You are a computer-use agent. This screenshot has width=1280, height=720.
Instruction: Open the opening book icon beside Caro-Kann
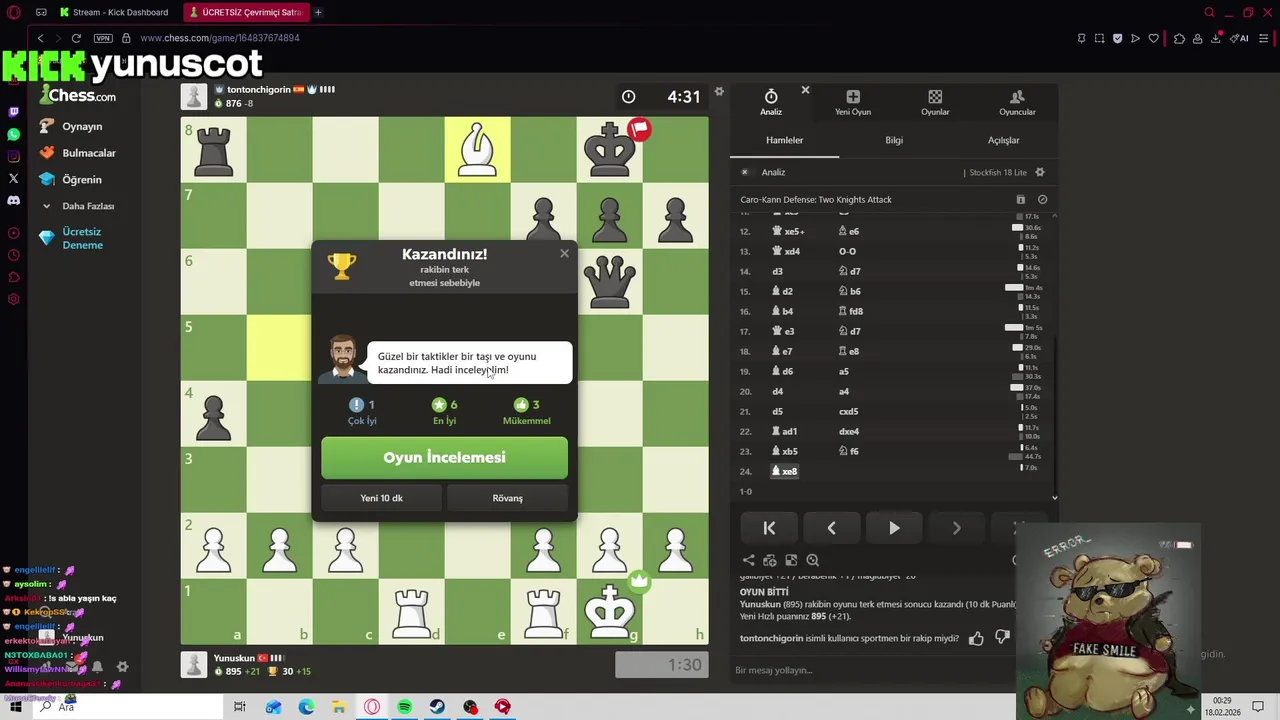click(1020, 200)
